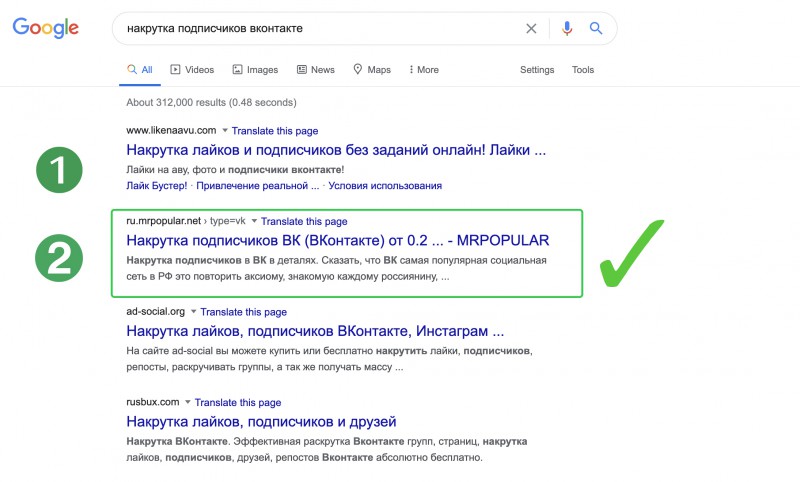Go to the Maps tab
Screen dimensions: 800x482
click(371, 70)
